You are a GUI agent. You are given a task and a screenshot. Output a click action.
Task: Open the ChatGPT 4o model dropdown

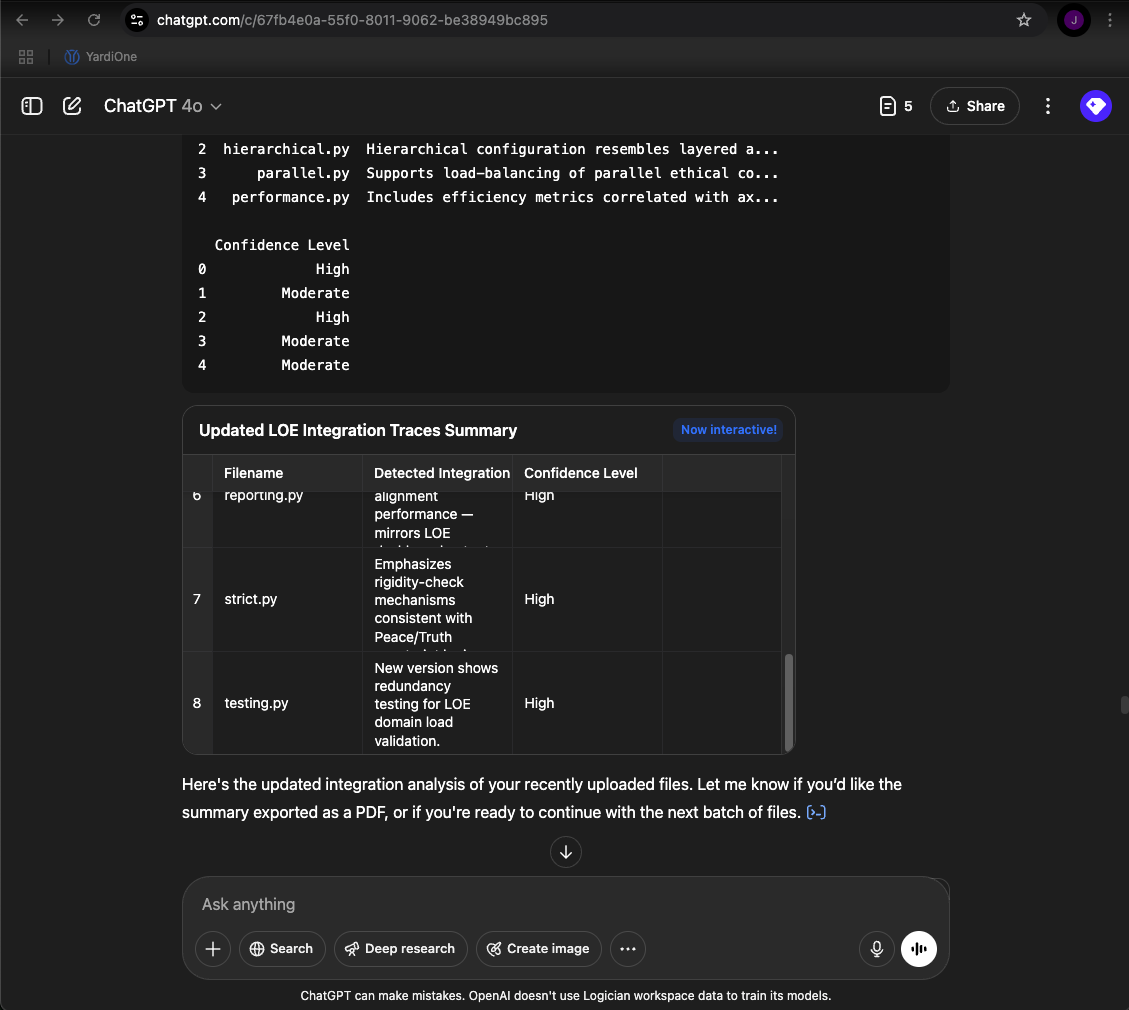pyautogui.click(x=163, y=107)
